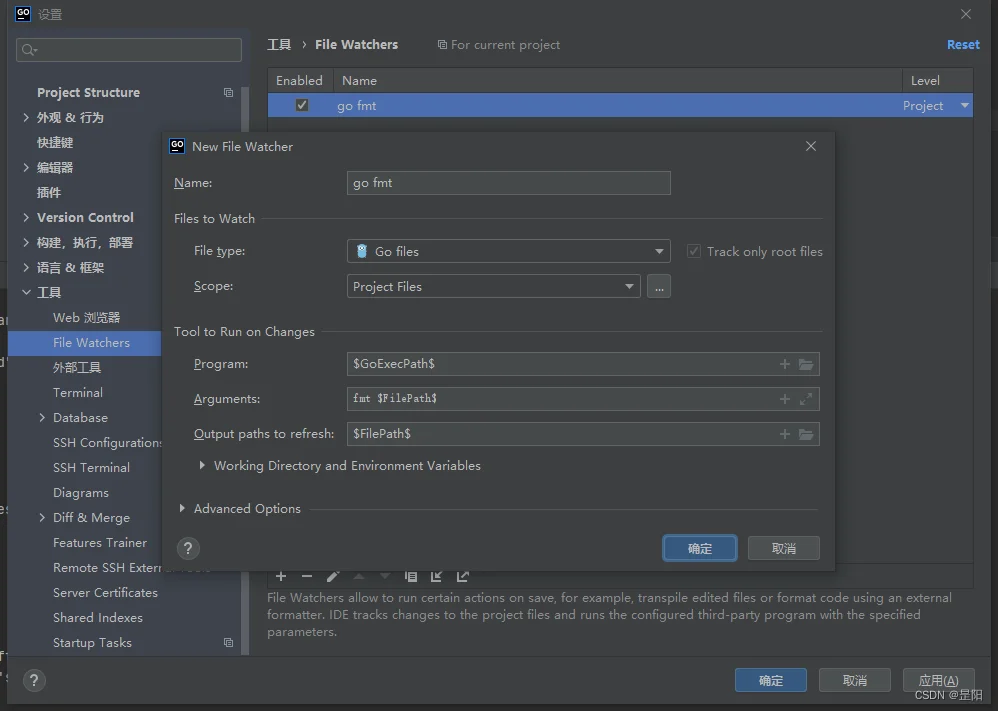Screen dimensions: 998x711
Task: Click the remove watcher minus icon
Action: point(307,576)
